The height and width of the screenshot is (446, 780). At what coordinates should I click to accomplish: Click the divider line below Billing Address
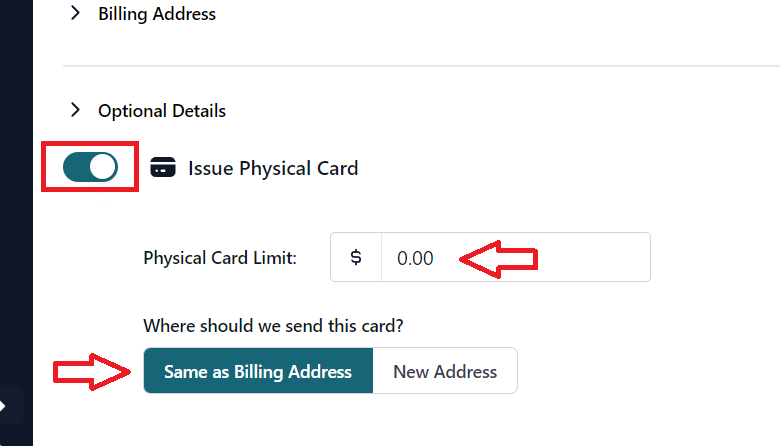point(420,66)
